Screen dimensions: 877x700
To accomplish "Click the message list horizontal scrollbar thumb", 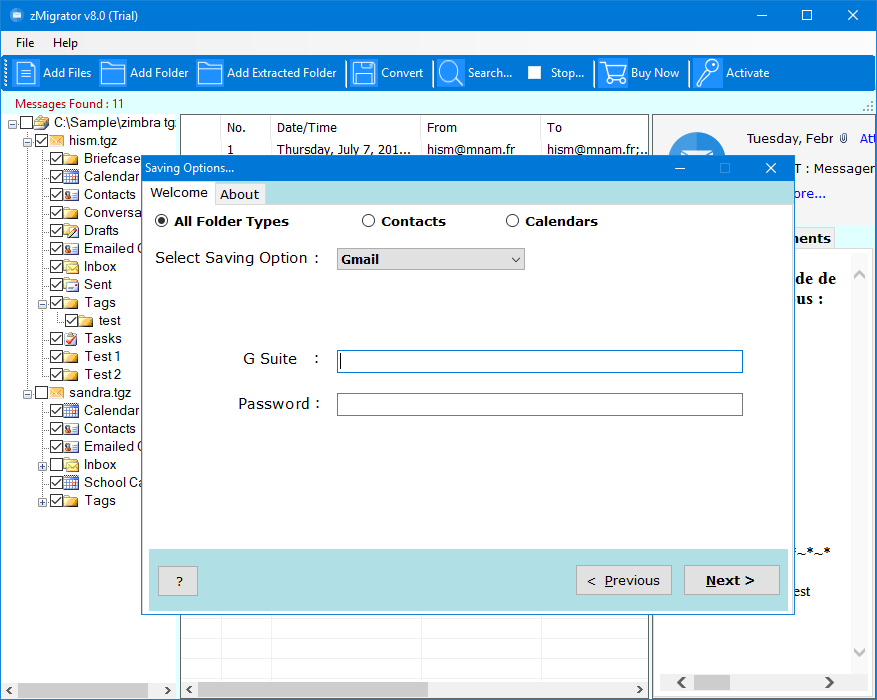I will pyautogui.click(x=313, y=689).
